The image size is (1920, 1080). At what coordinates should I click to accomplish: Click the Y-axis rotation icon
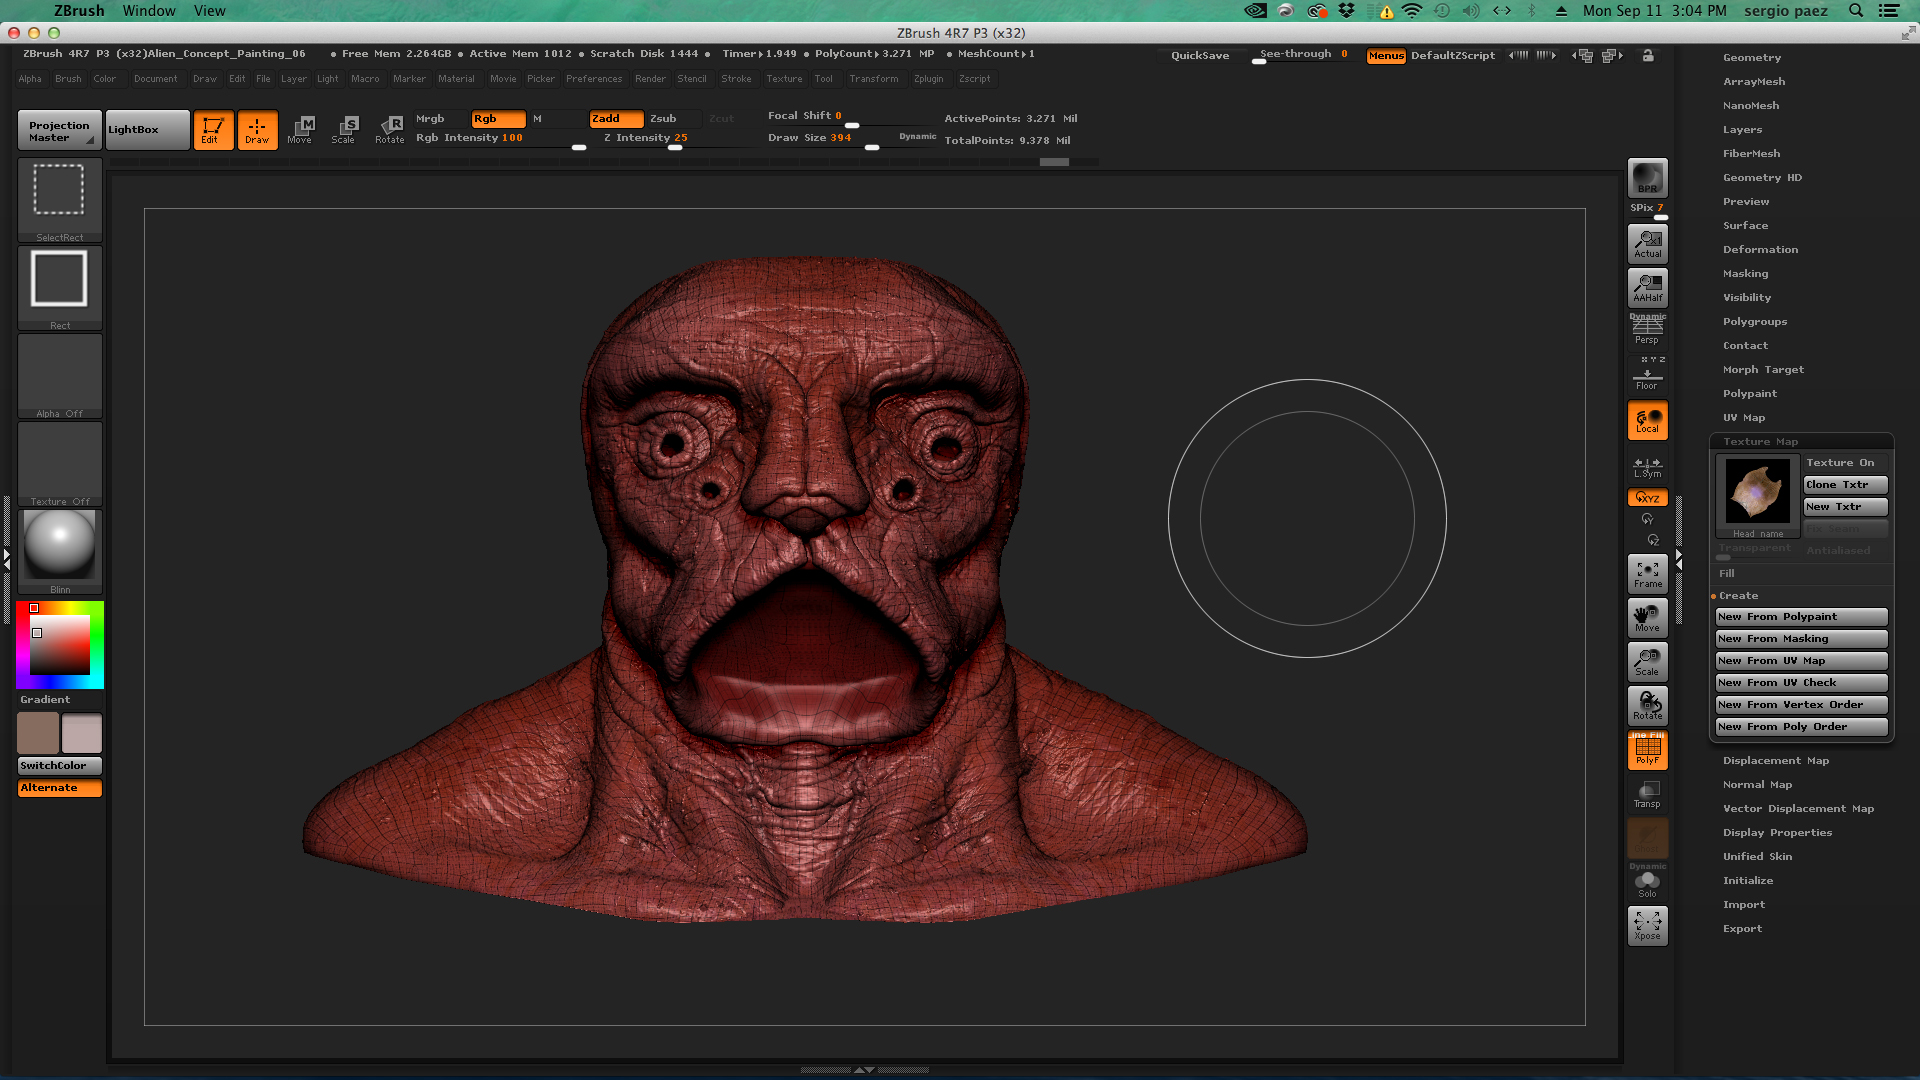1647,519
